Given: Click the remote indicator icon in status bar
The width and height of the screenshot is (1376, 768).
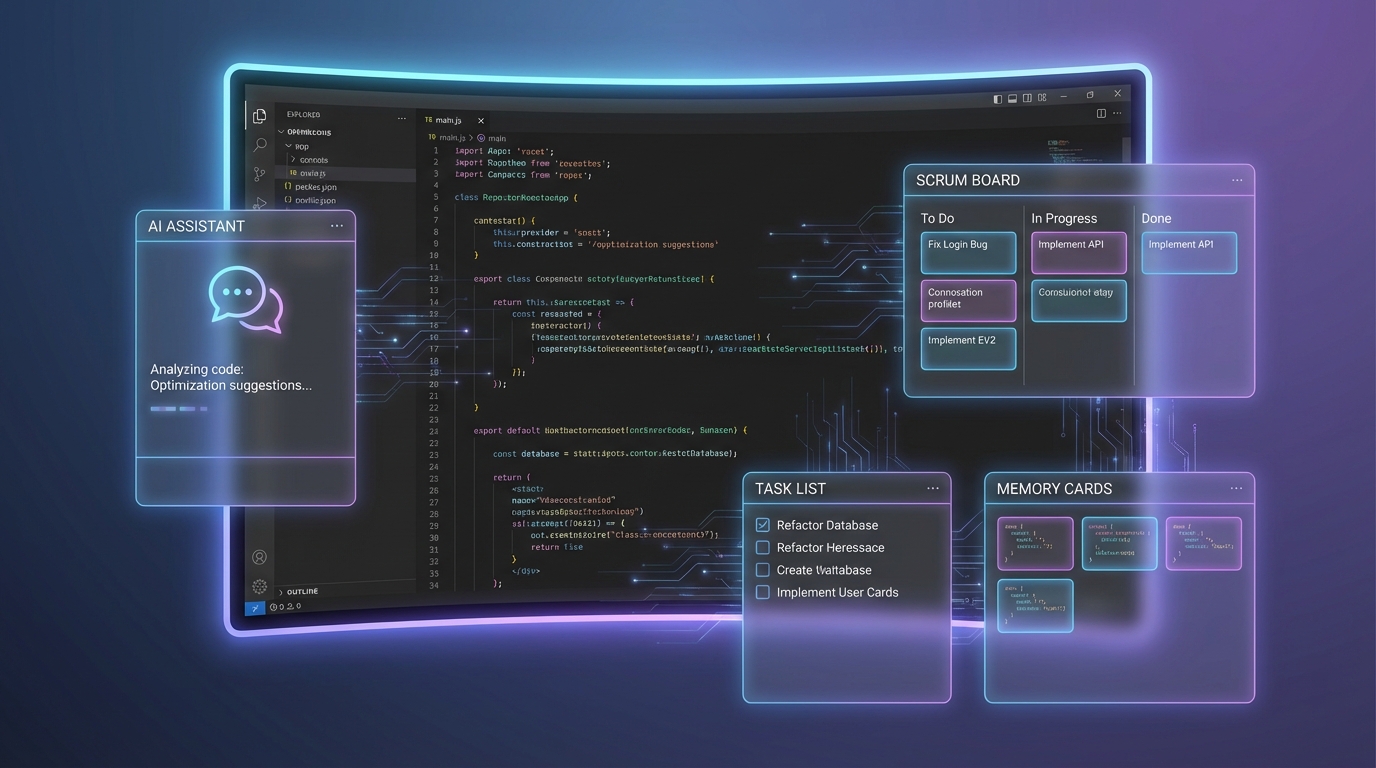Looking at the screenshot, I should click(x=255, y=607).
